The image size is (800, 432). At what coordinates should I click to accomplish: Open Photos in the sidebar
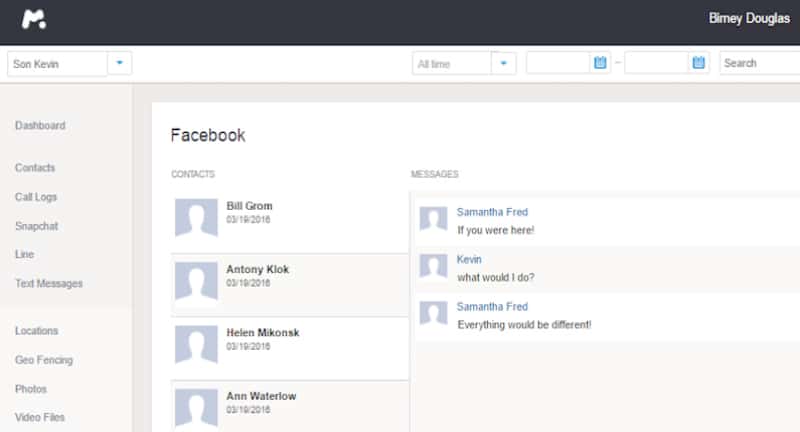point(31,389)
